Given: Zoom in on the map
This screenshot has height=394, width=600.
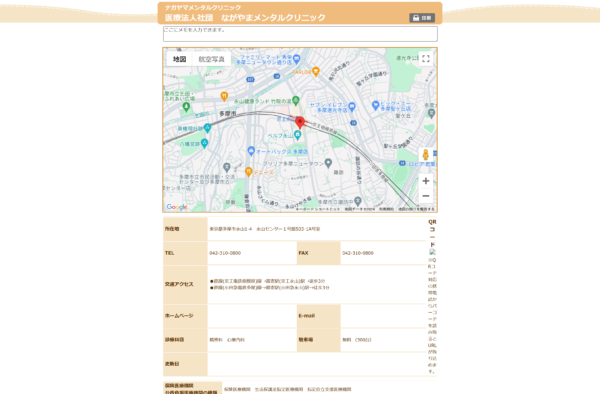Looking at the screenshot, I should pos(426,181).
